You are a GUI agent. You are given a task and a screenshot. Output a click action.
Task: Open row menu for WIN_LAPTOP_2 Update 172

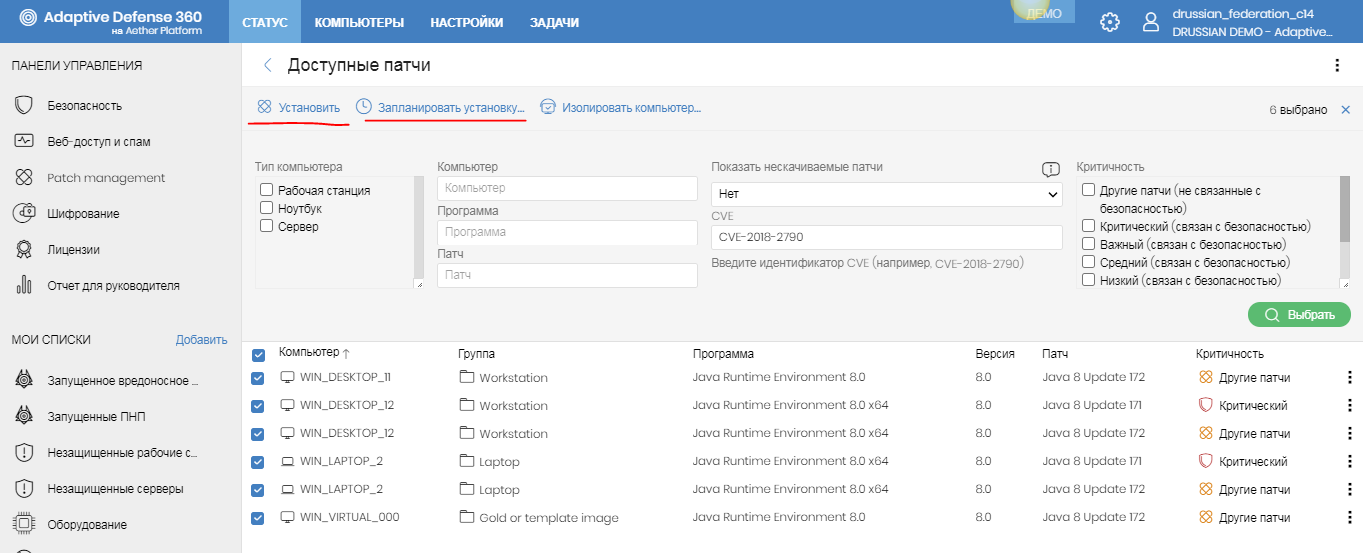1349,489
